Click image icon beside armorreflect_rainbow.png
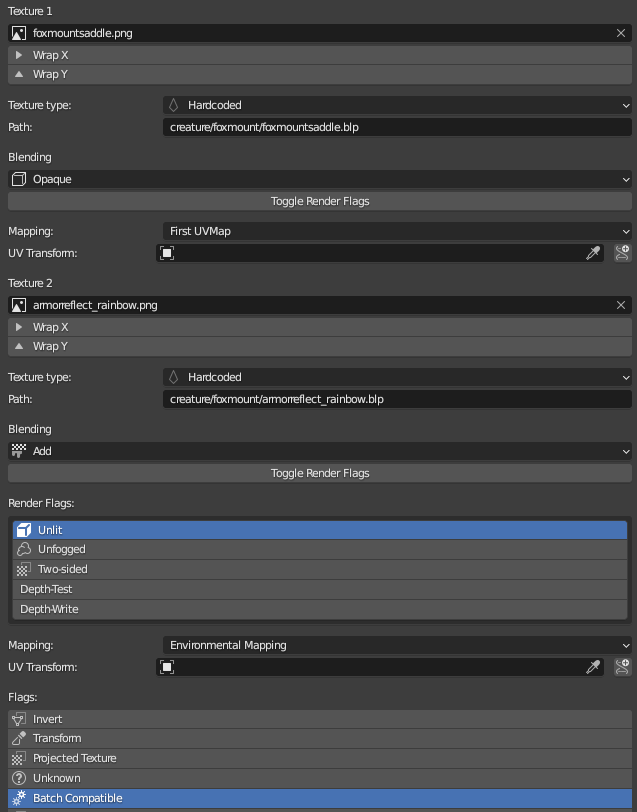Image resolution: width=637 pixels, height=812 pixels. [x=19, y=305]
